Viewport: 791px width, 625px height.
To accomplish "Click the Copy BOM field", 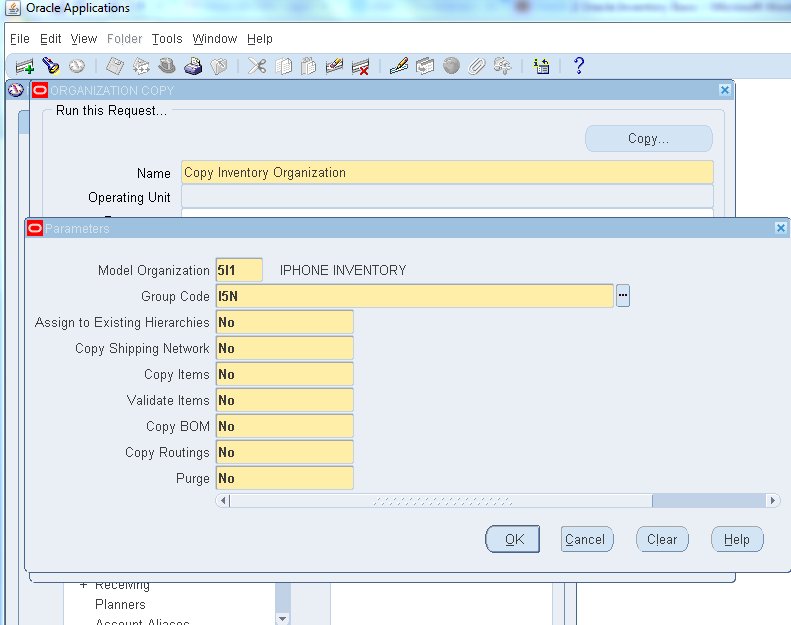I will coord(285,426).
